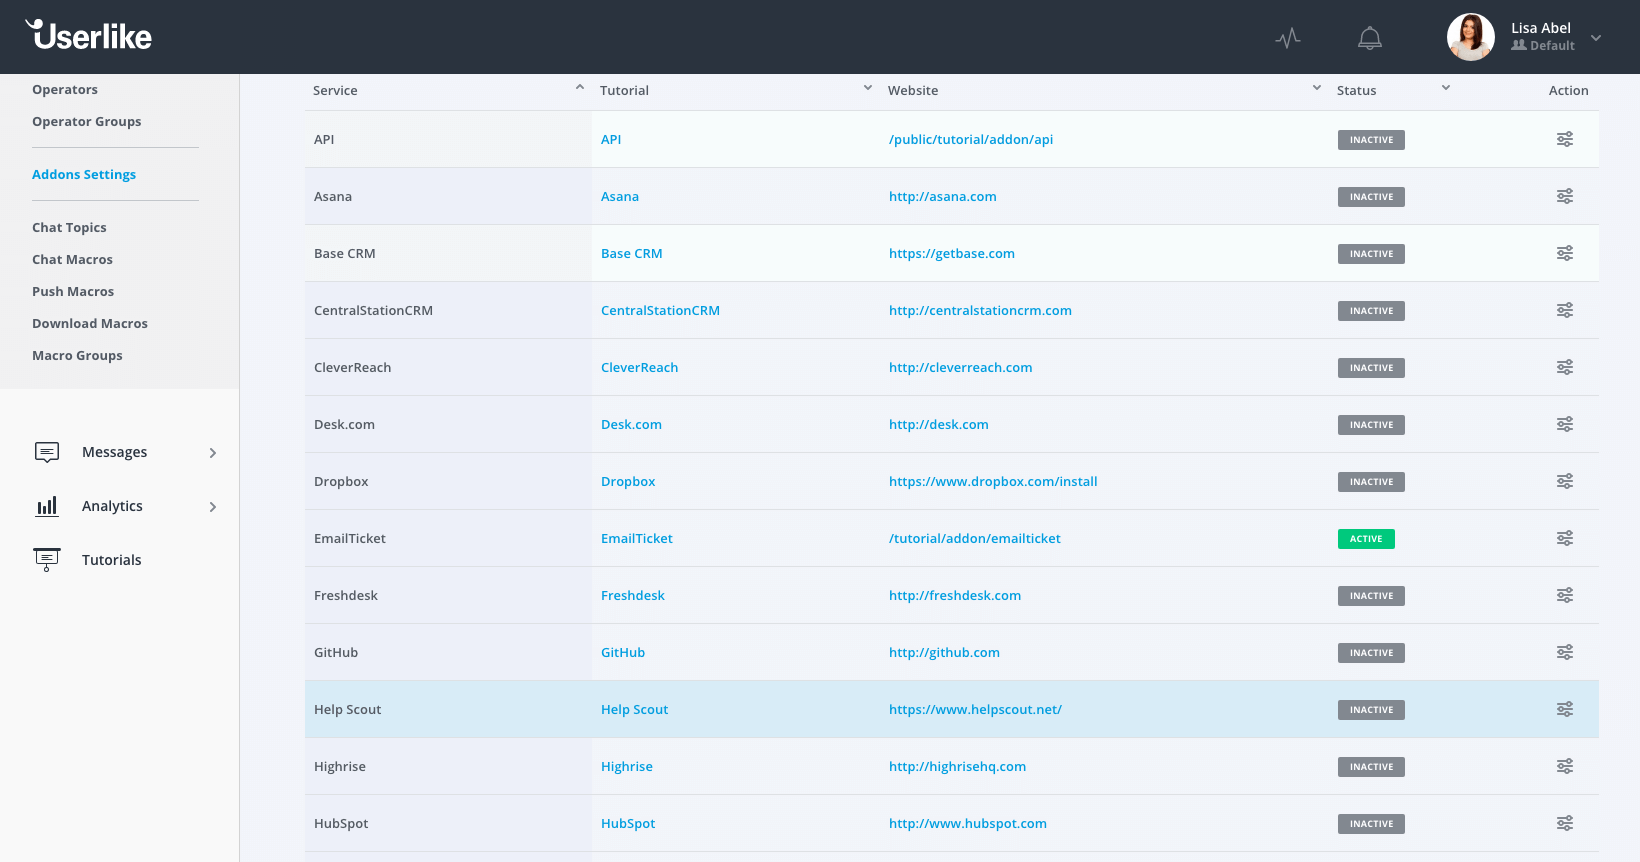This screenshot has height=862, width=1640.
Task: Visit http://desk.com website link
Action: (939, 424)
